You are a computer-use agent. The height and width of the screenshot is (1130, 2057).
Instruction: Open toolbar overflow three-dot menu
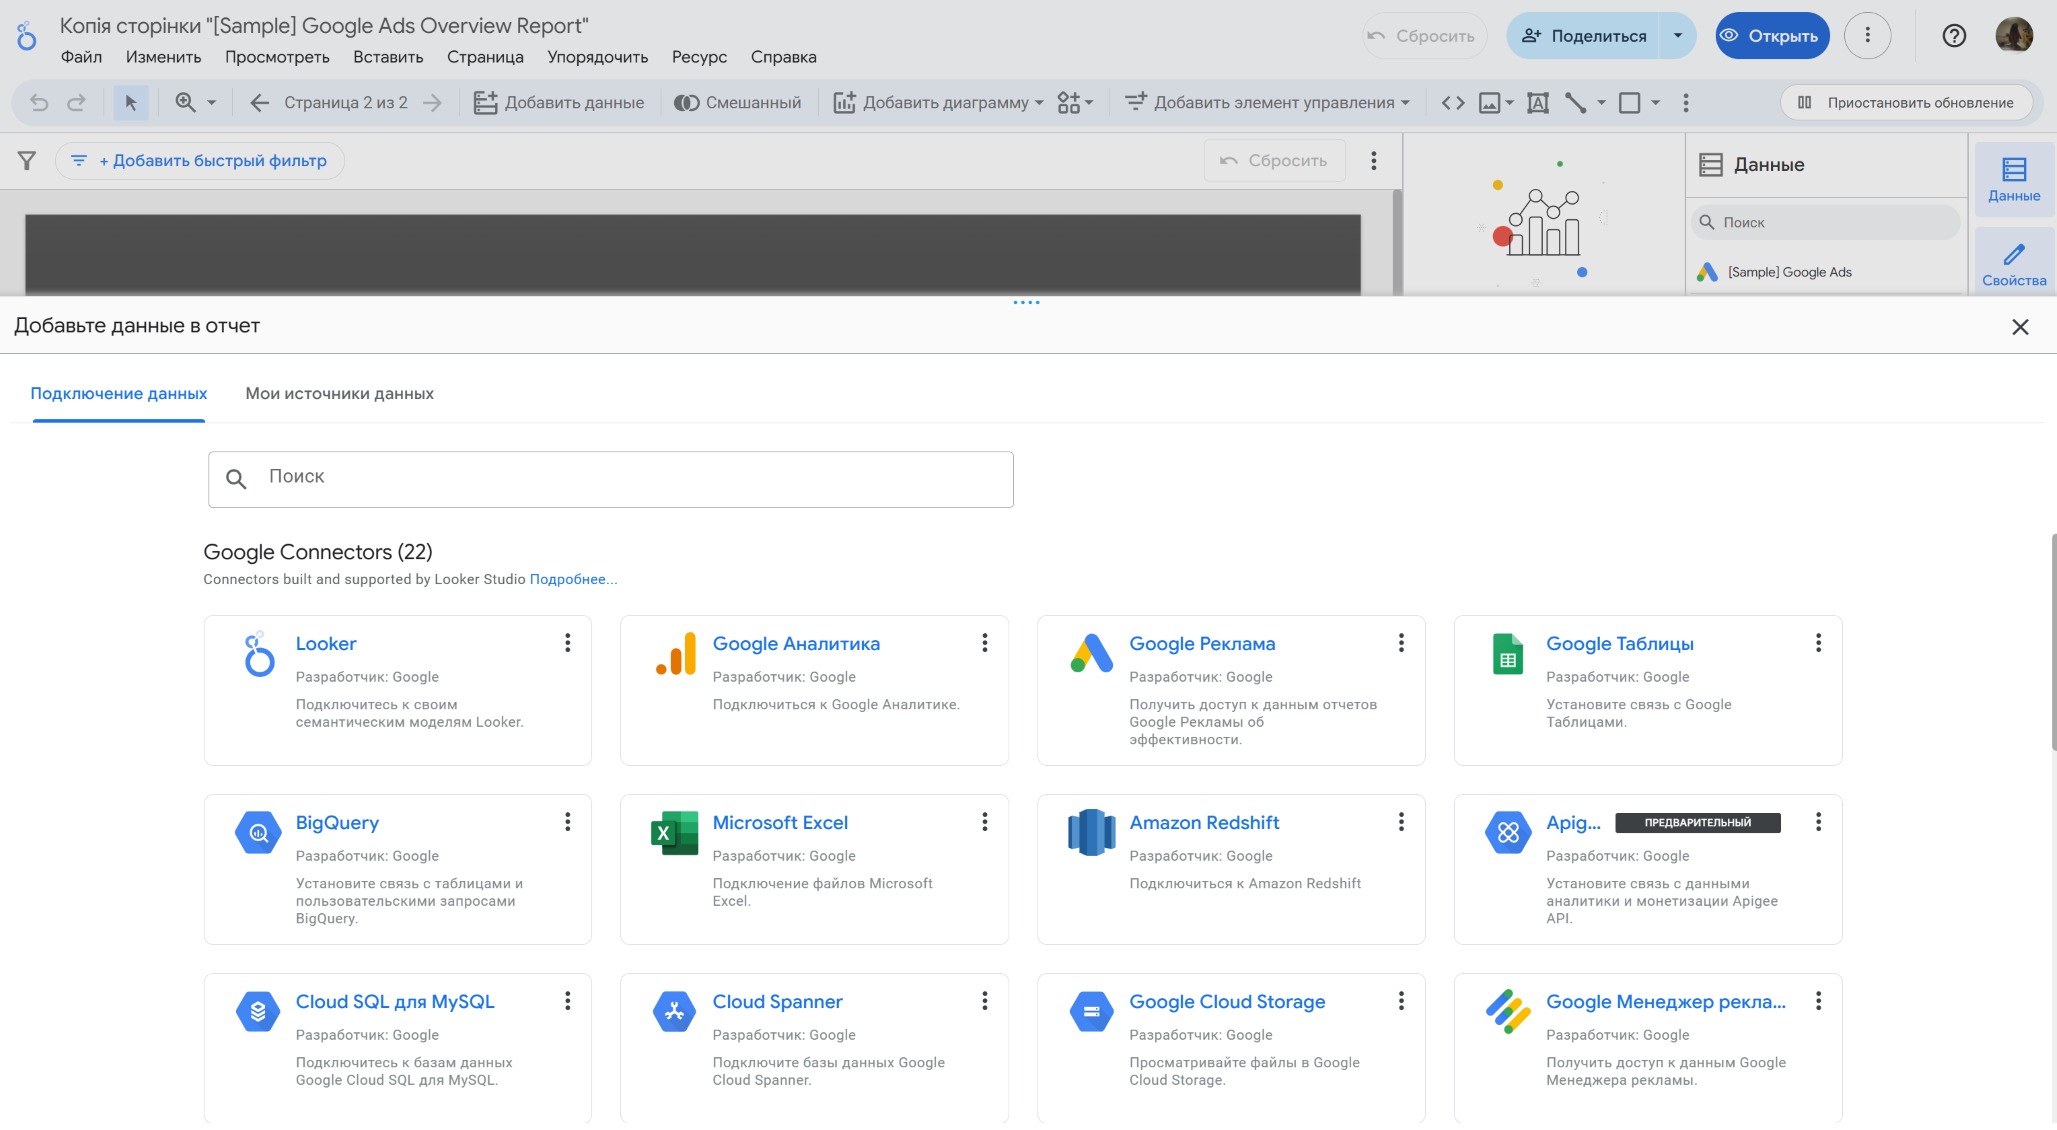tap(1686, 102)
